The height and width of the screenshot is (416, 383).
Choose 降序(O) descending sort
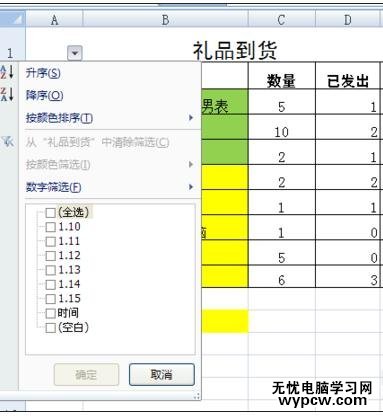[x=45, y=96]
